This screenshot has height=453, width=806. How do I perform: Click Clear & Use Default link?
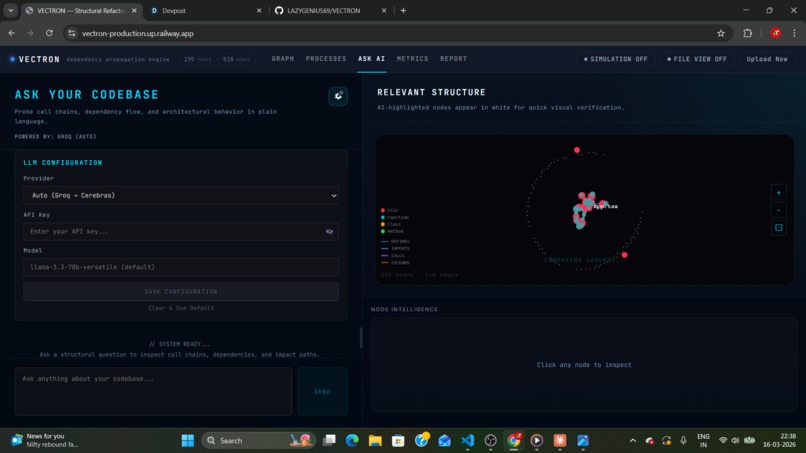point(181,308)
